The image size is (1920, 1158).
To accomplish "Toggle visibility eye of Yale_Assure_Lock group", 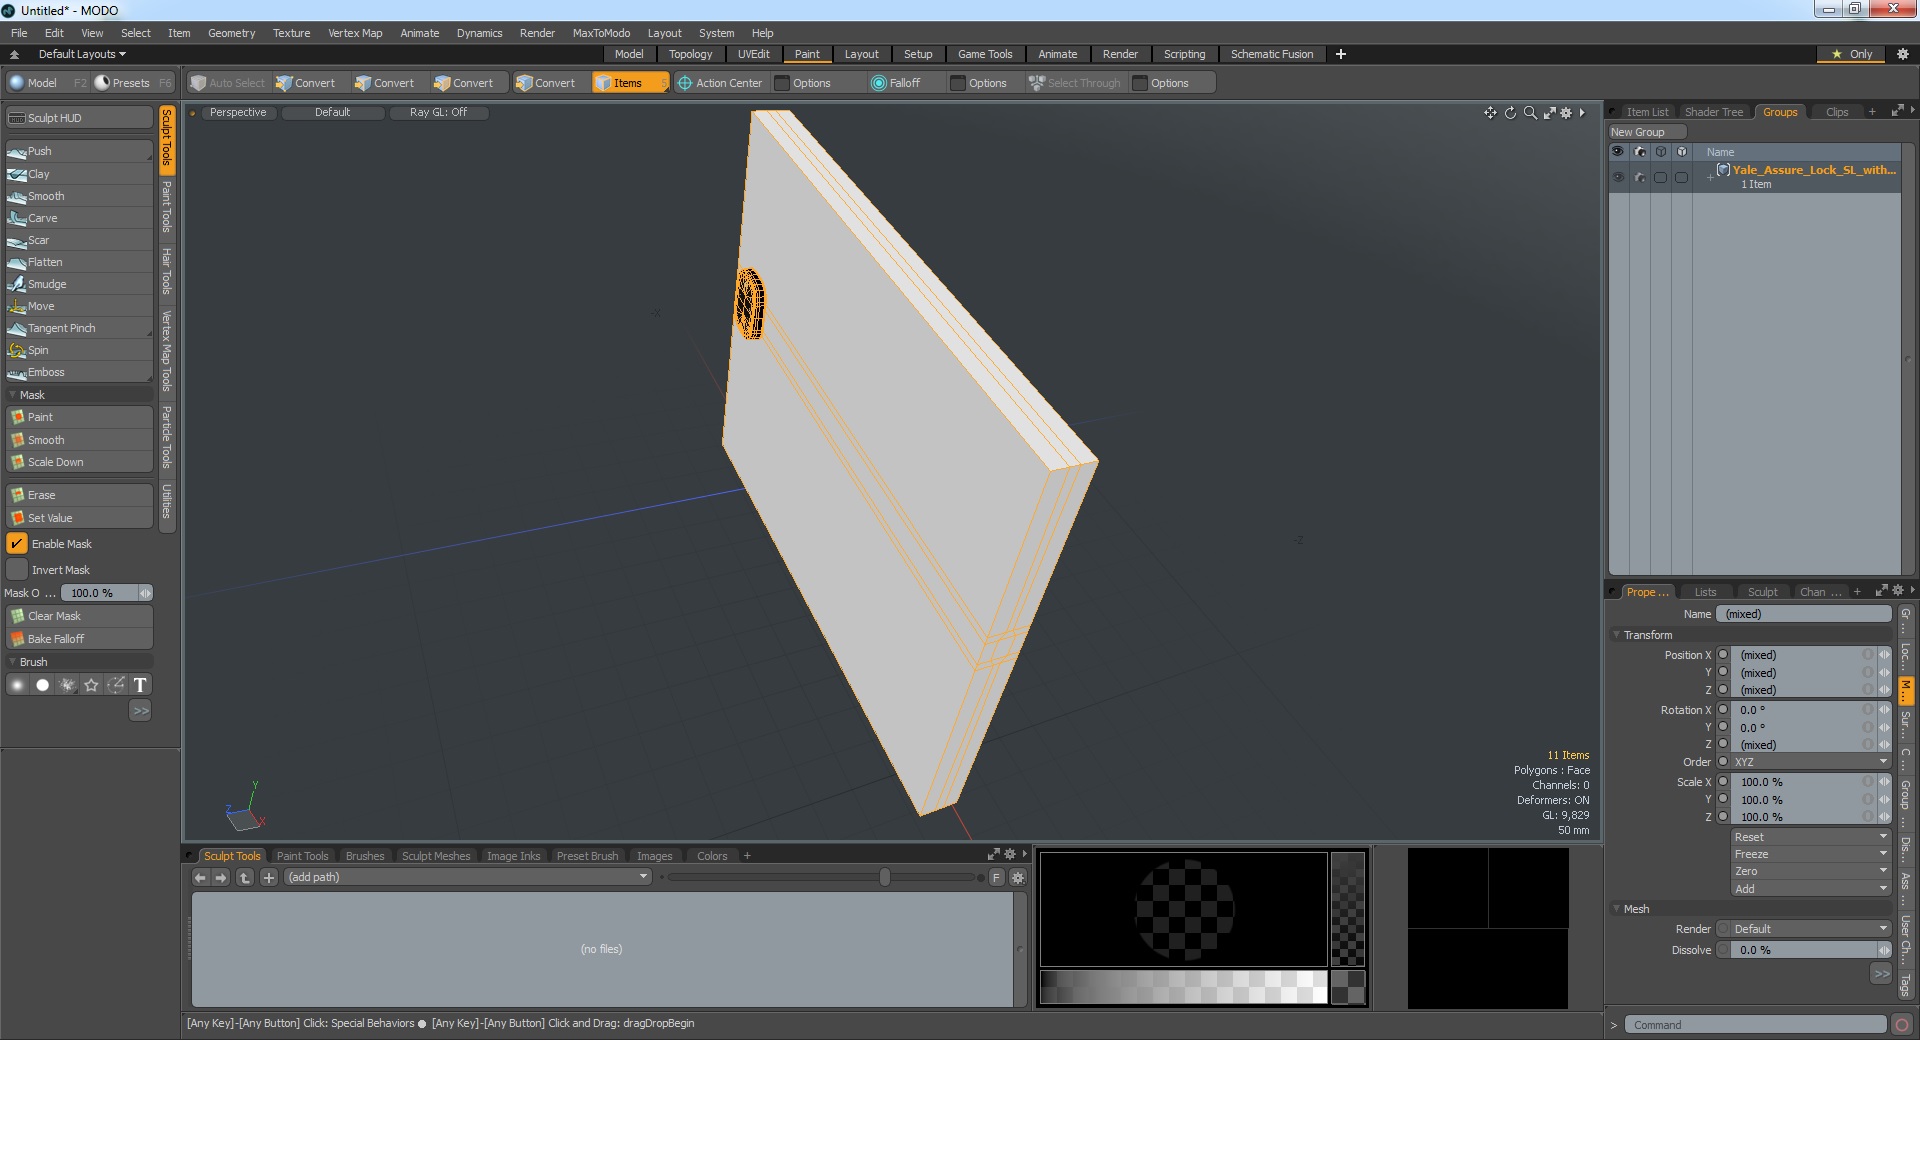I will pos(1618,177).
